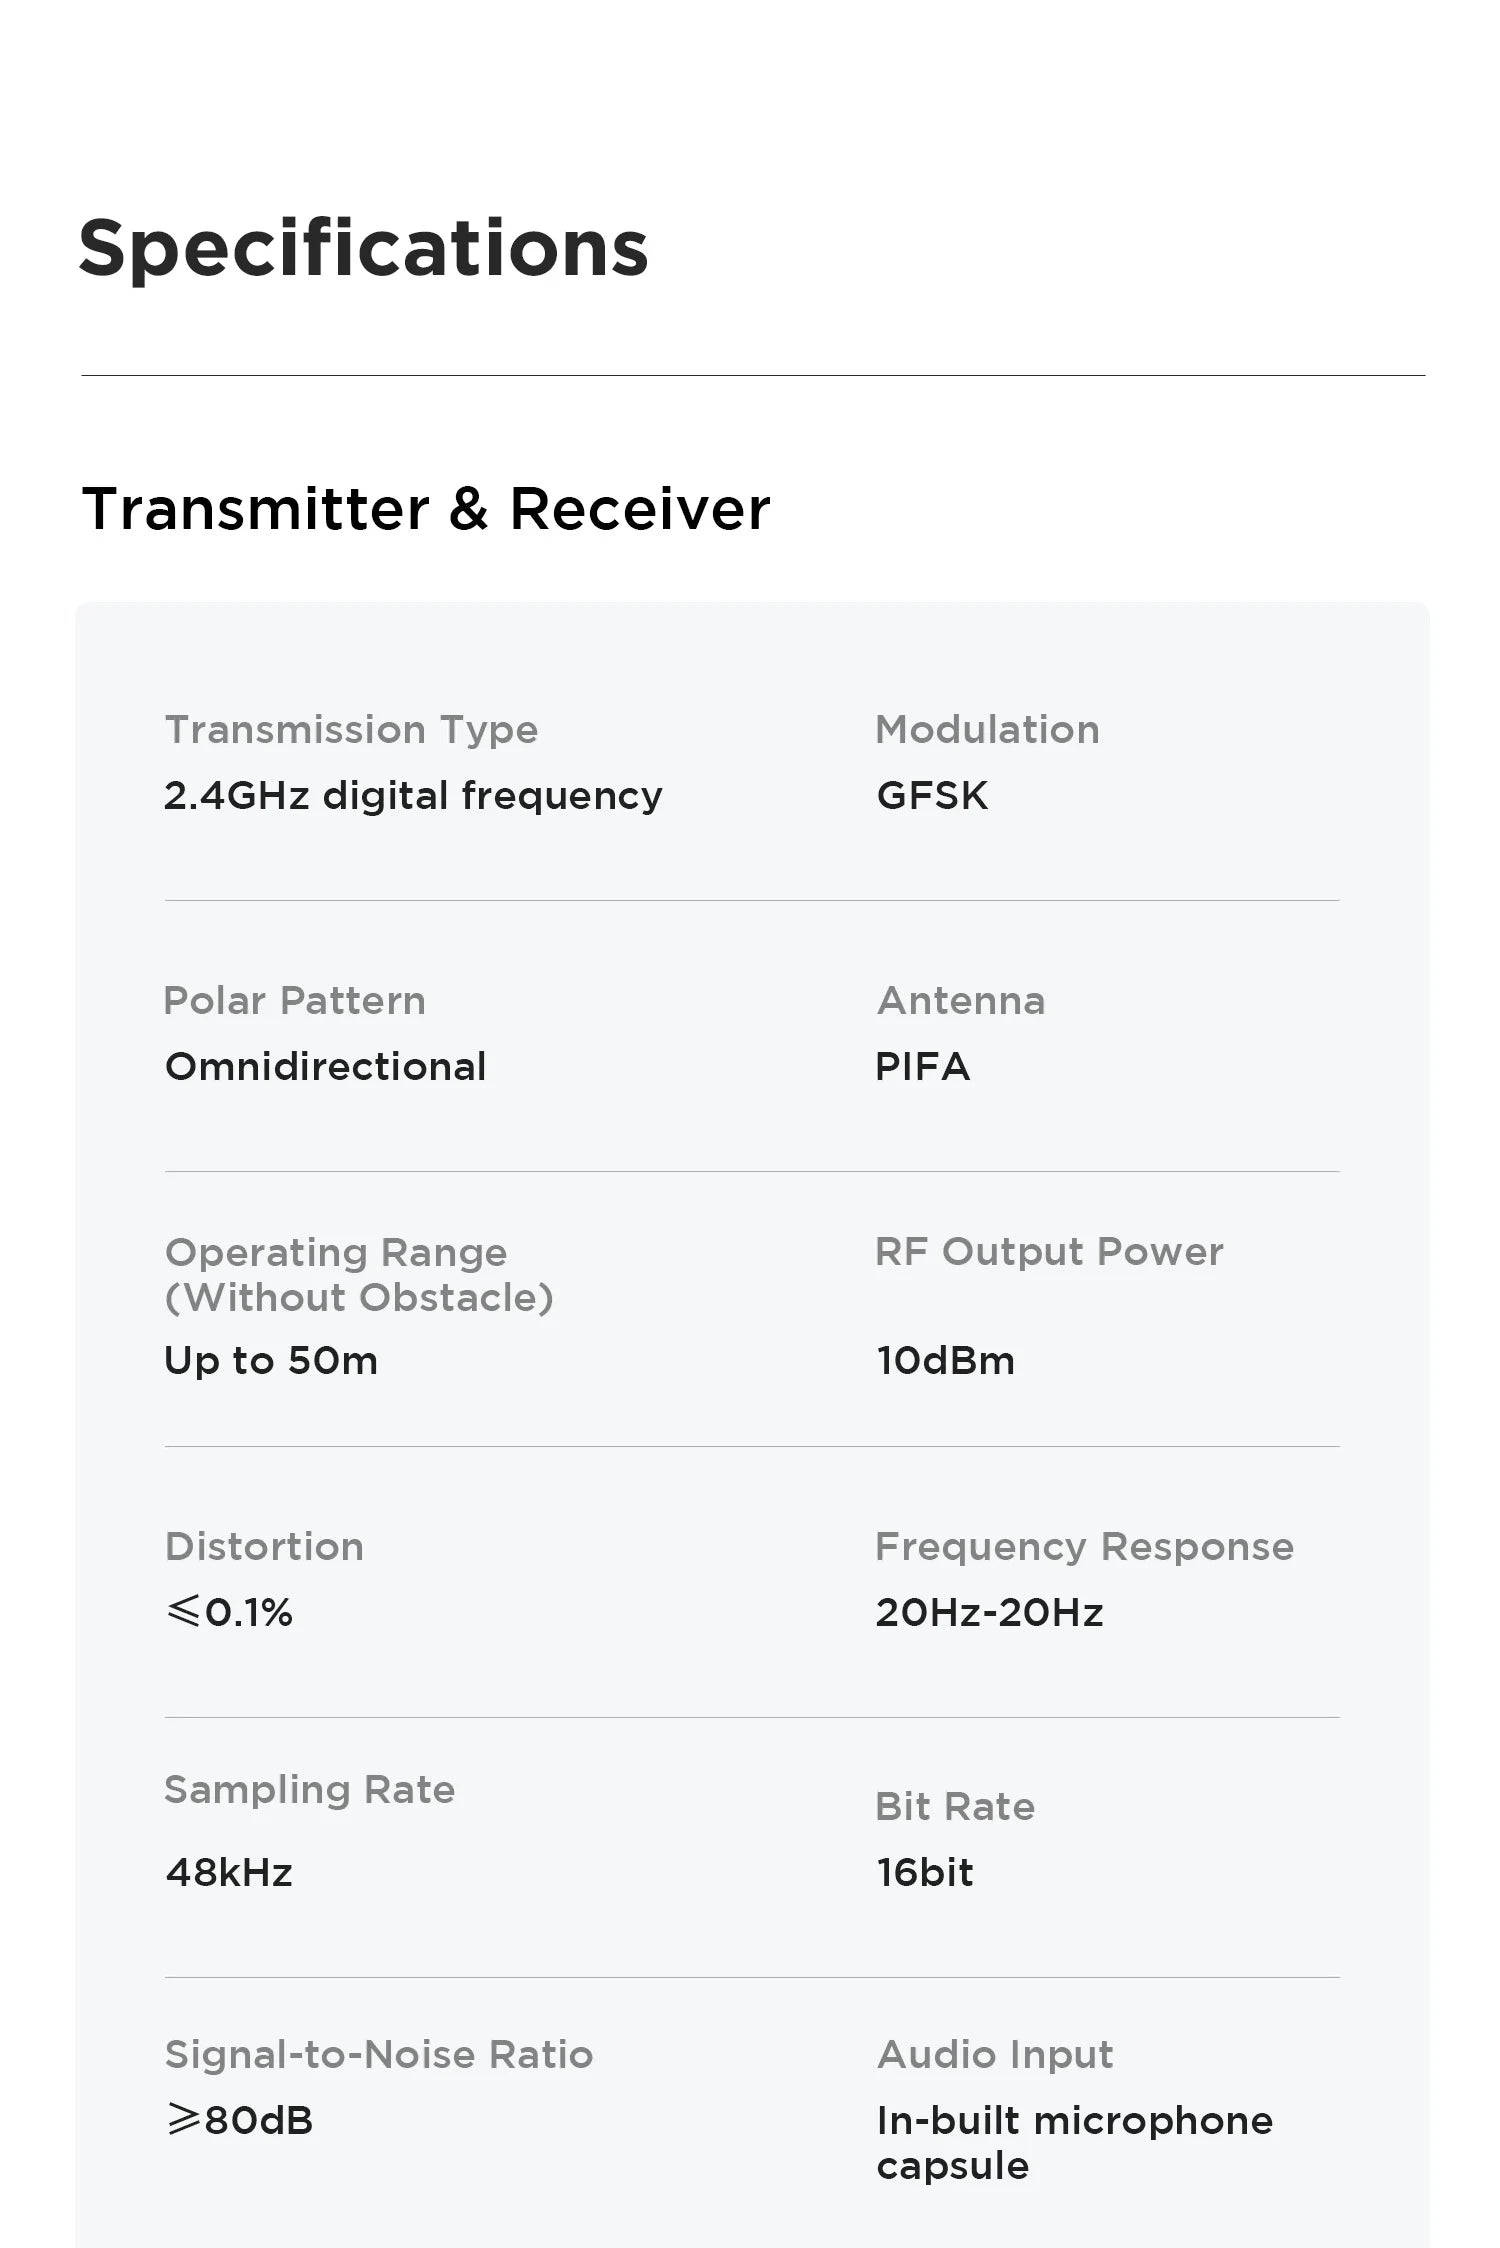The image size is (1500, 2248).
Task: Click the 2.4GHz digital frequency value
Action: coord(413,796)
